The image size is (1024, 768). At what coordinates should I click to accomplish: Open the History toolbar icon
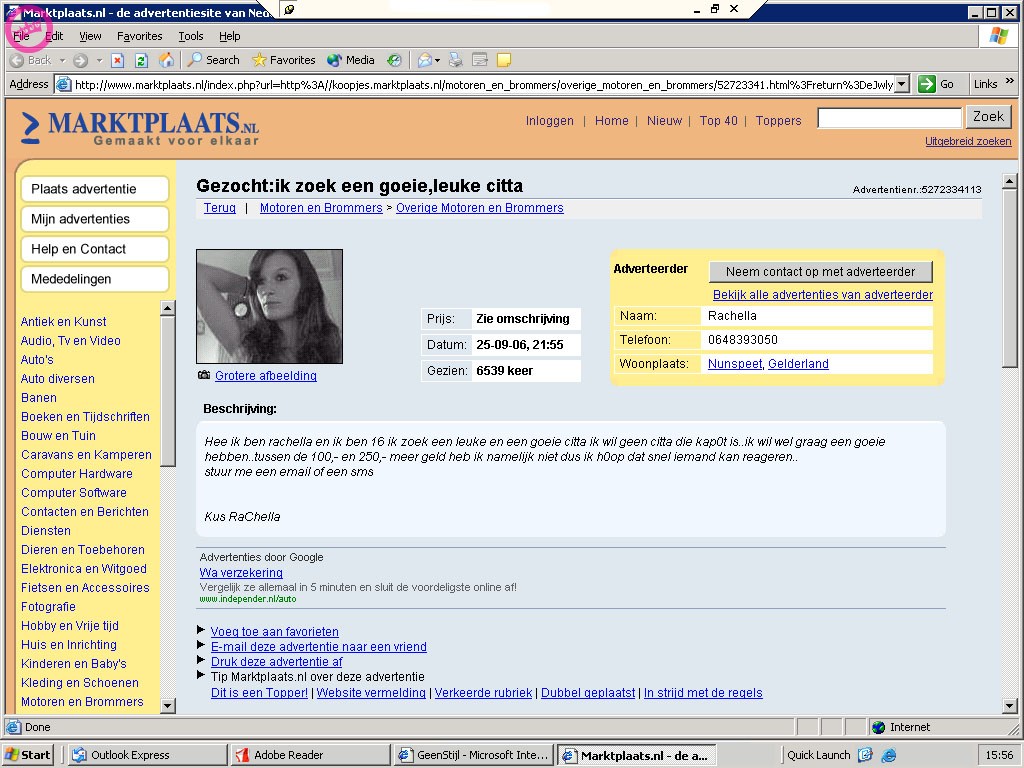394,60
